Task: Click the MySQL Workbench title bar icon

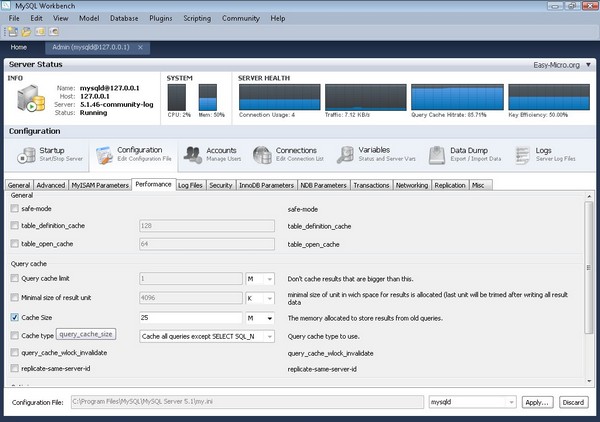Action: pyautogui.click(x=6, y=5)
